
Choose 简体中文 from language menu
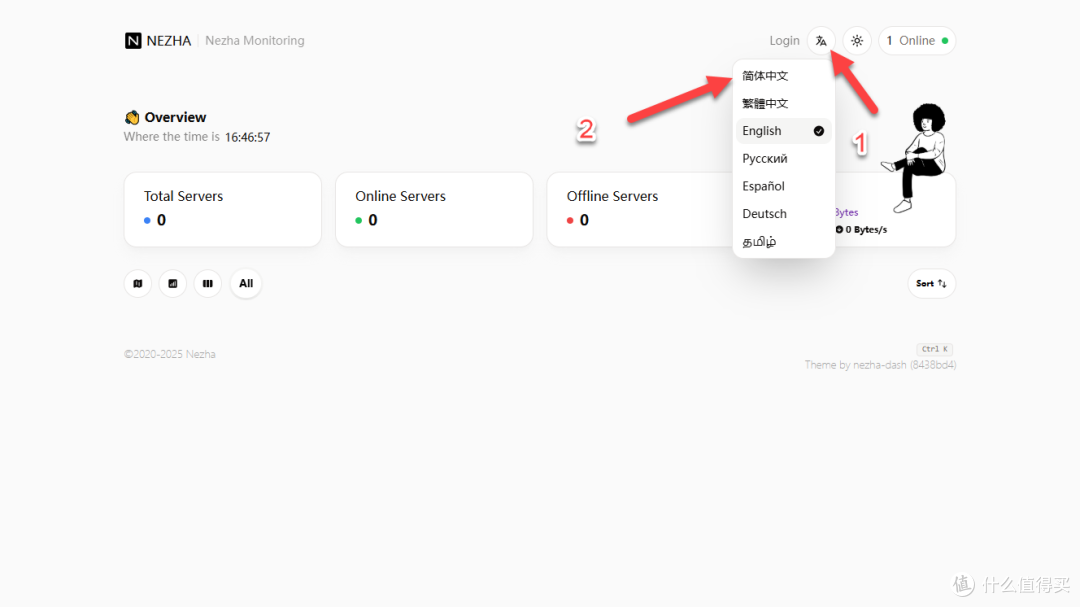pos(766,76)
